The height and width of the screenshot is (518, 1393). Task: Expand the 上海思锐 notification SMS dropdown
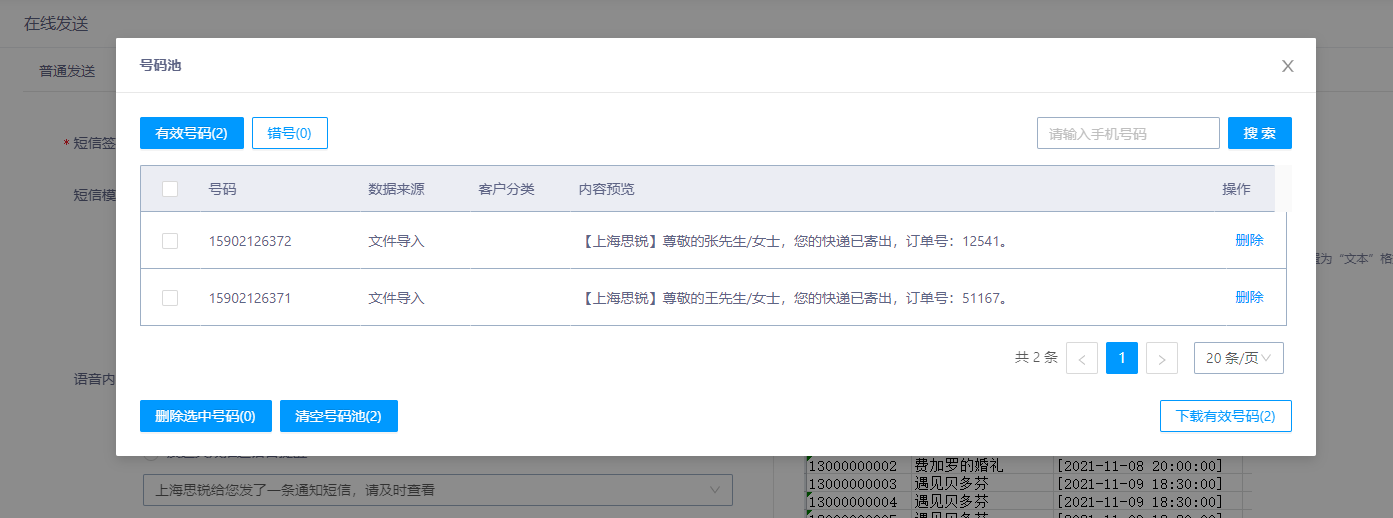437,490
